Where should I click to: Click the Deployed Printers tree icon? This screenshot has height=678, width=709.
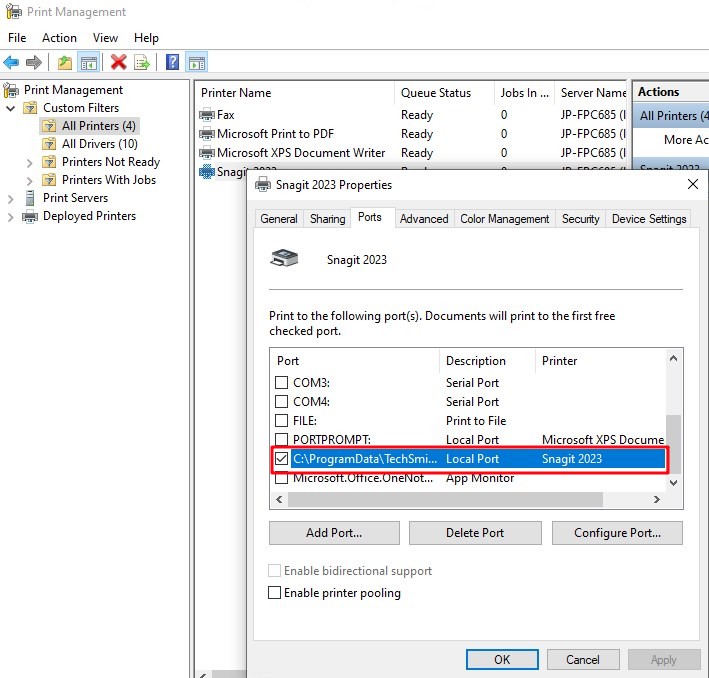coord(30,217)
